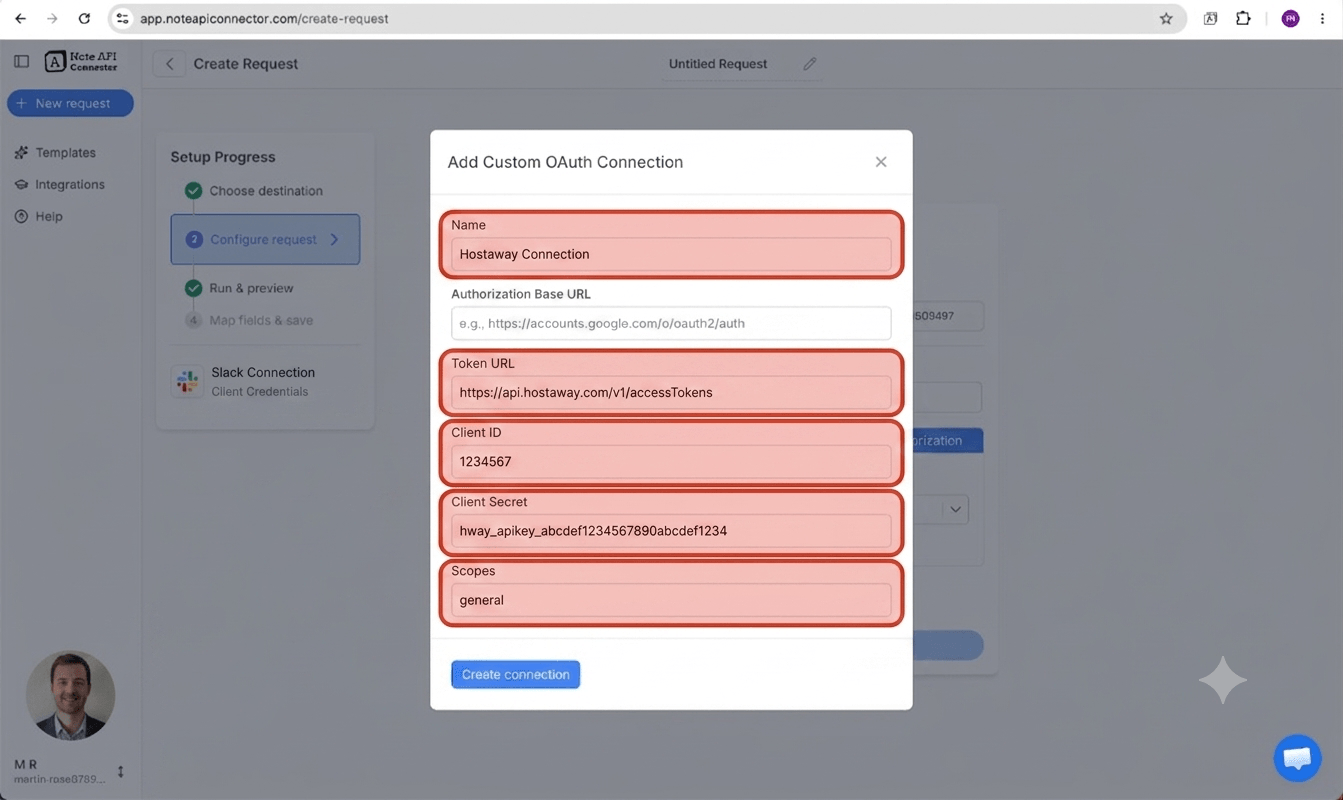Click the Configure request chevron arrow
This screenshot has width=1343, height=800.
point(334,239)
